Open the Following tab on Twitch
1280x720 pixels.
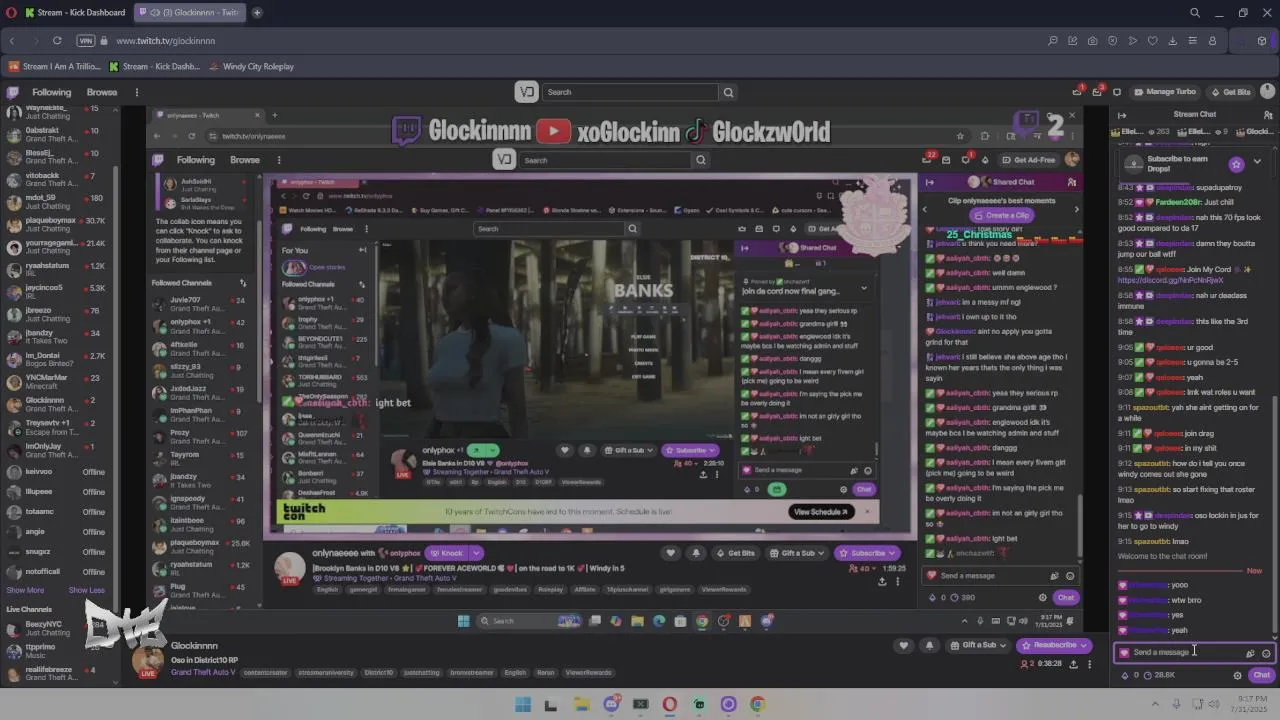[x=51, y=92]
